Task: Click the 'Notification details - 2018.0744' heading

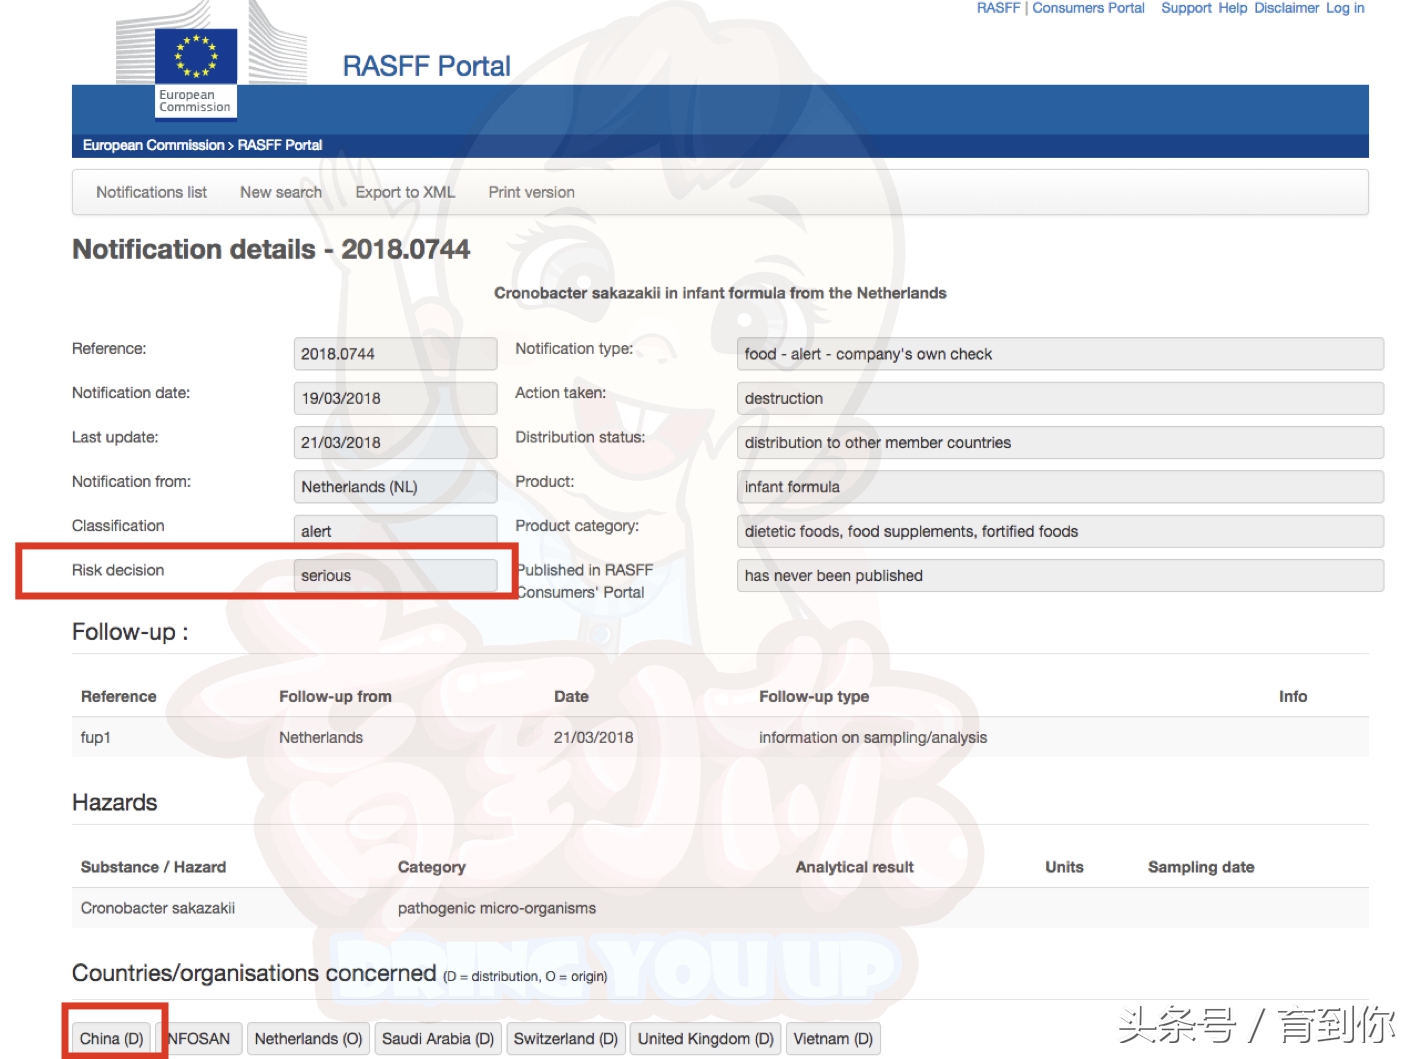Action: (271, 249)
